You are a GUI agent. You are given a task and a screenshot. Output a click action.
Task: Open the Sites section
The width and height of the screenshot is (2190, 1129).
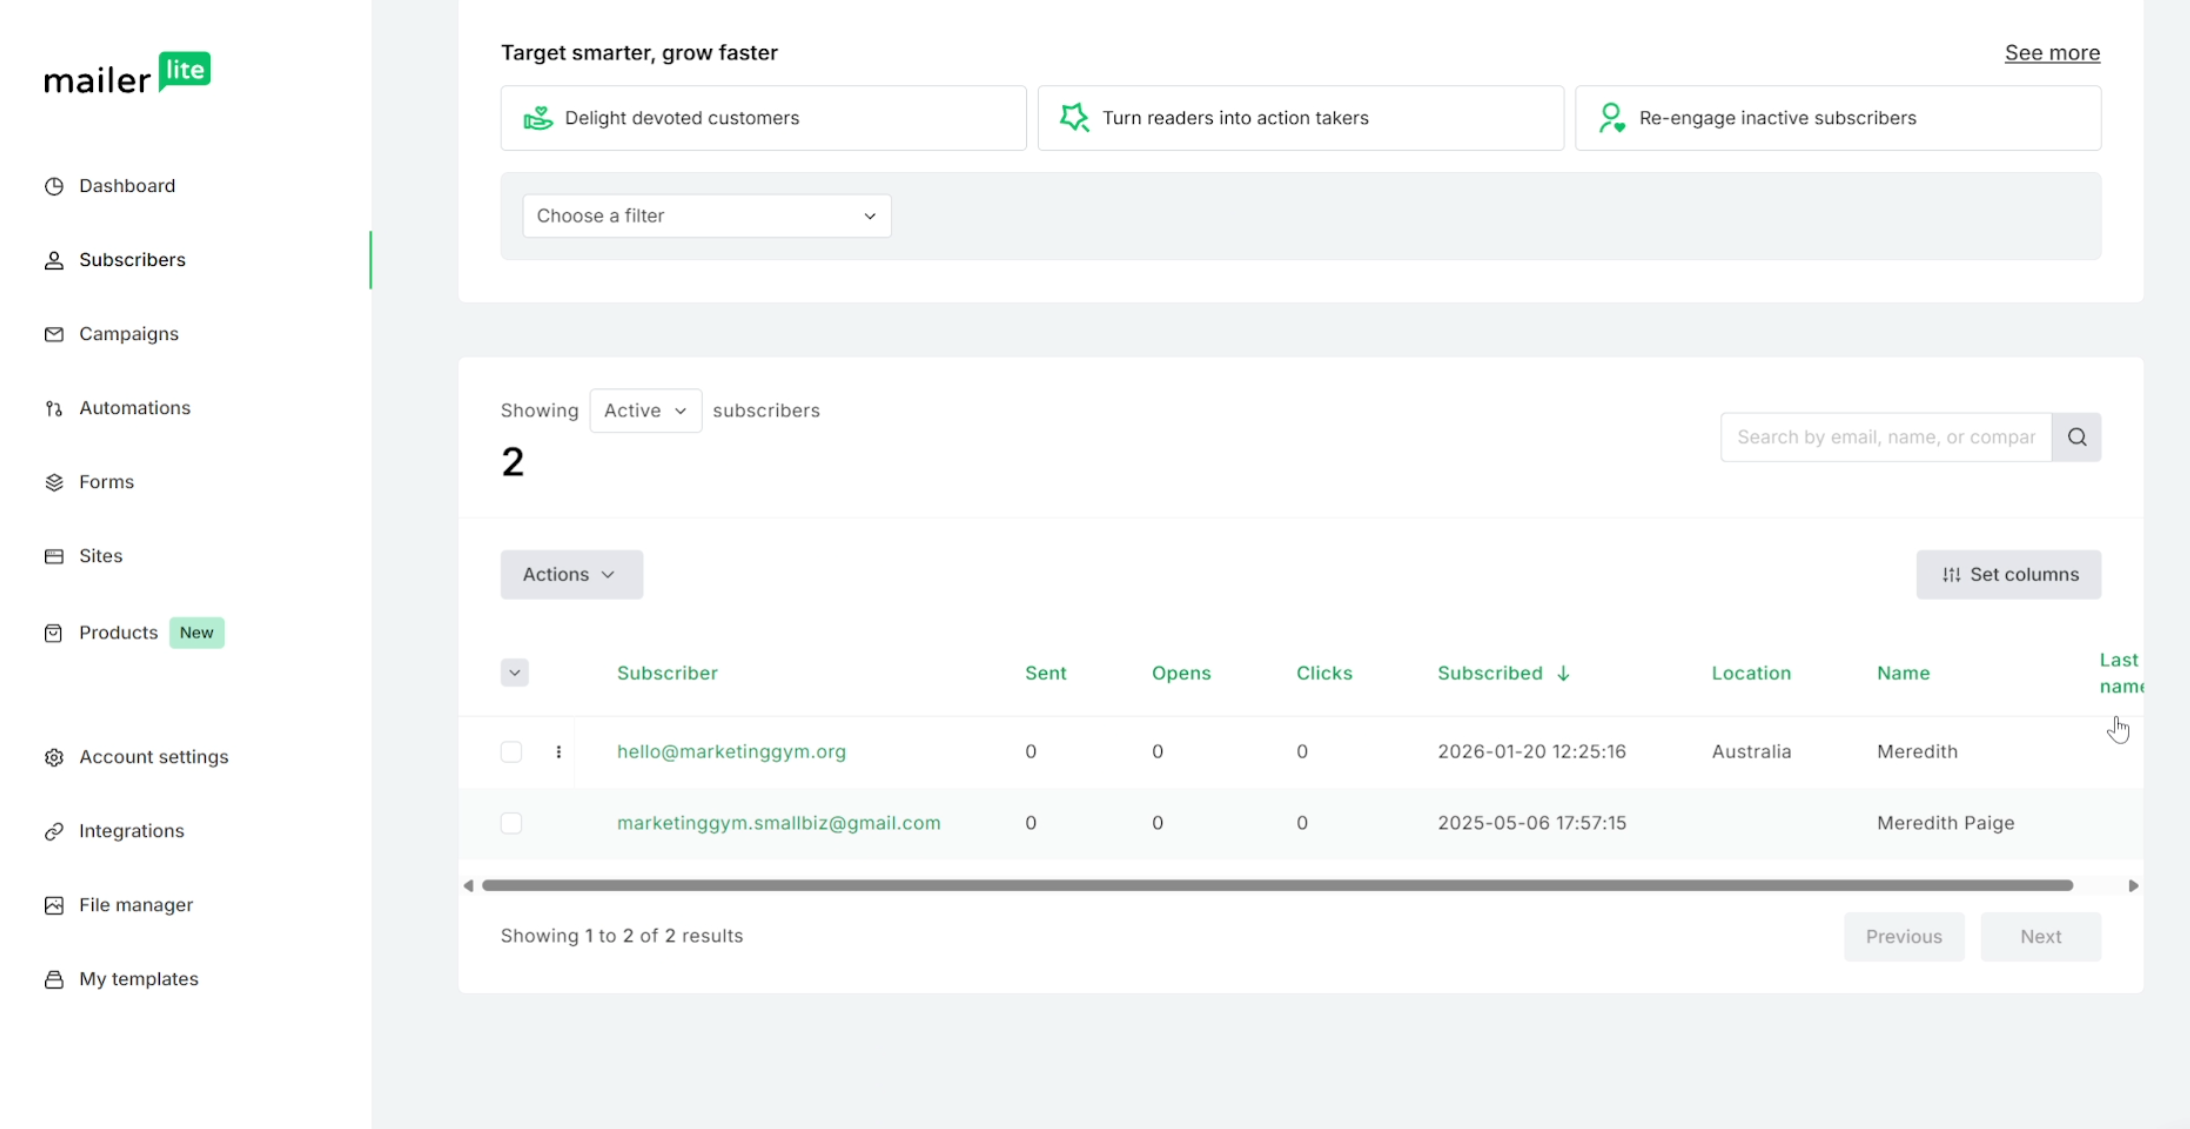pyautogui.click(x=54, y=556)
